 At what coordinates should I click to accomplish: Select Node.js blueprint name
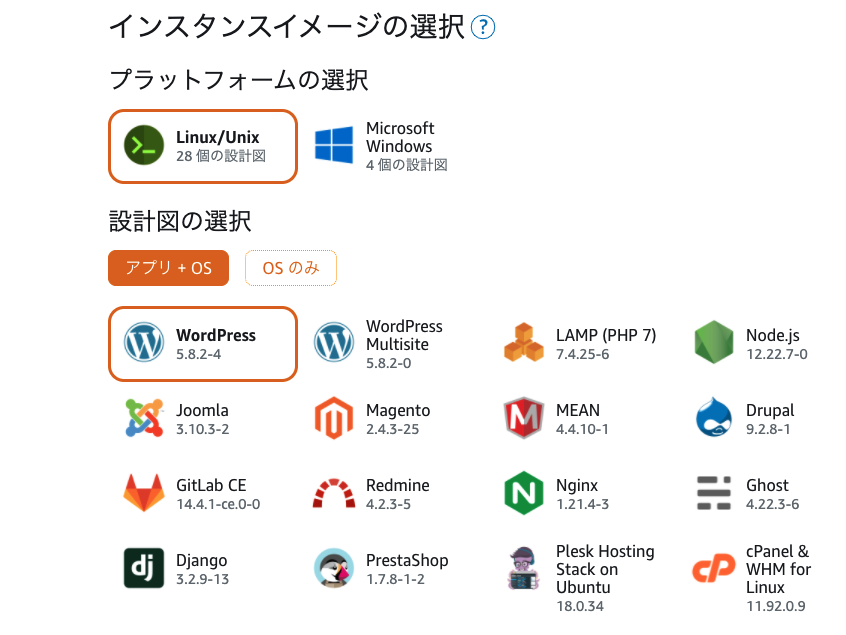pyautogui.click(x=773, y=335)
